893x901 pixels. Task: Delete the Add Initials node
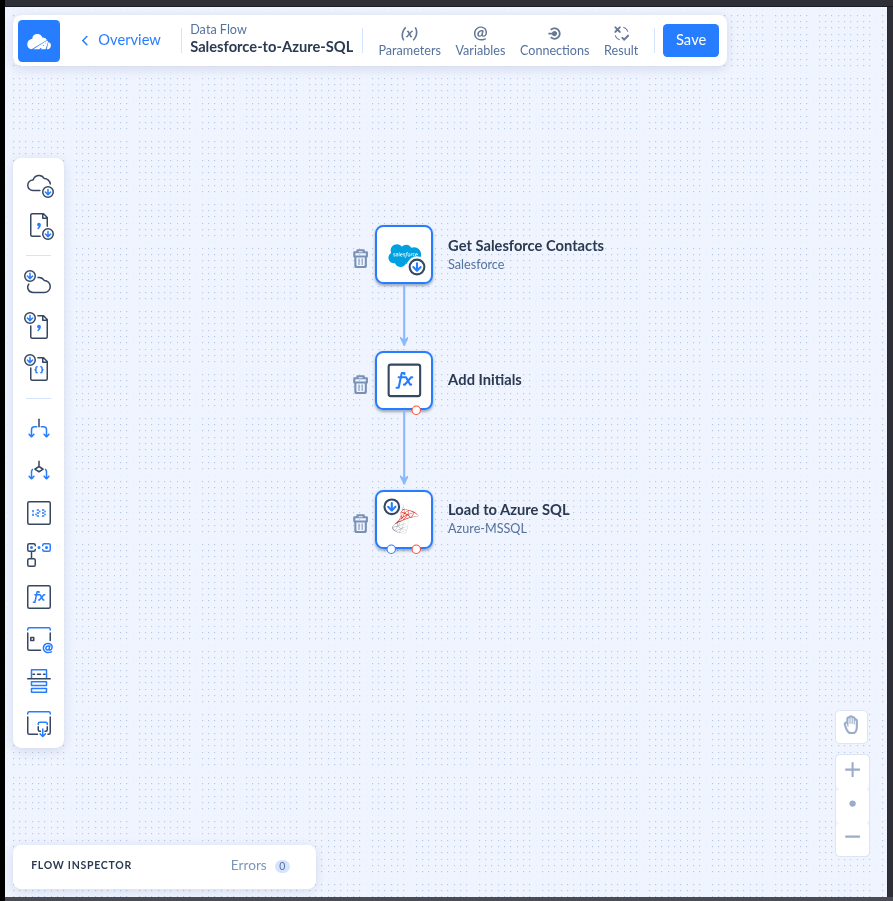tap(360, 384)
